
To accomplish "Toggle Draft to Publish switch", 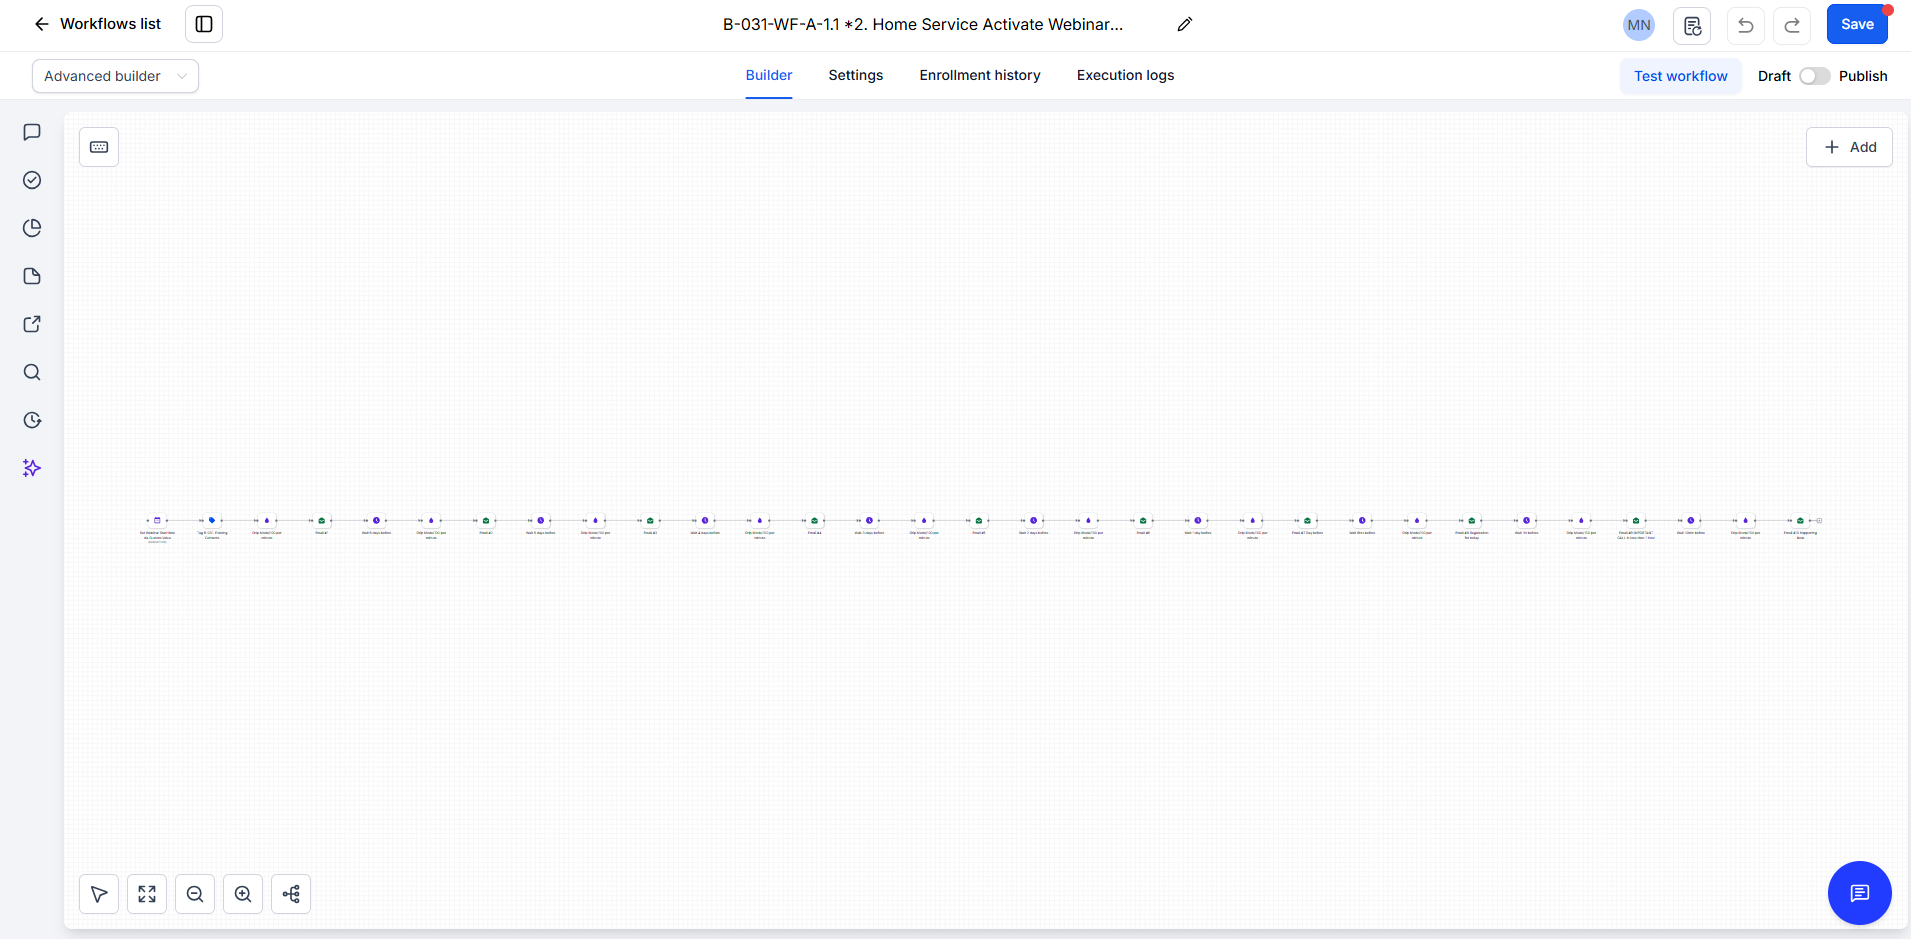I will tap(1814, 76).
